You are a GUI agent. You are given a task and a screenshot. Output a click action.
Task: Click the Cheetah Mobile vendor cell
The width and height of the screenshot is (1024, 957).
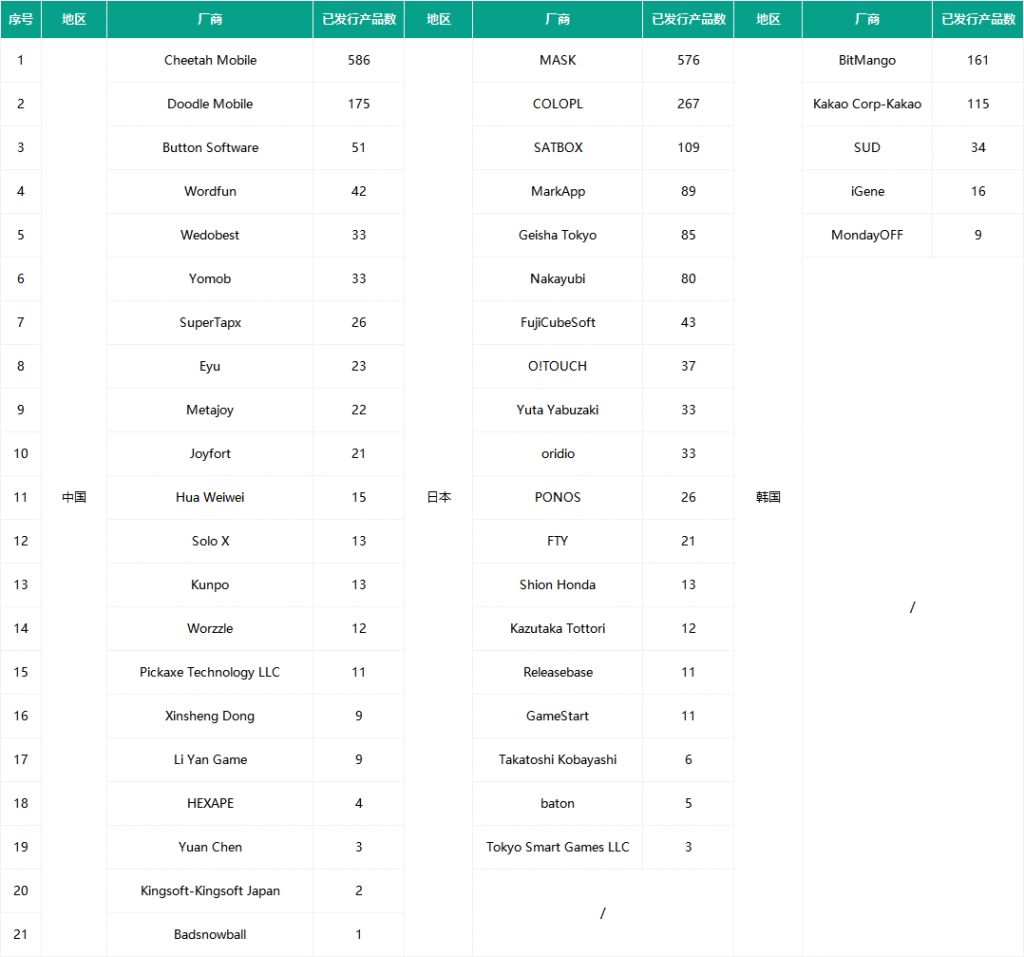coord(210,60)
